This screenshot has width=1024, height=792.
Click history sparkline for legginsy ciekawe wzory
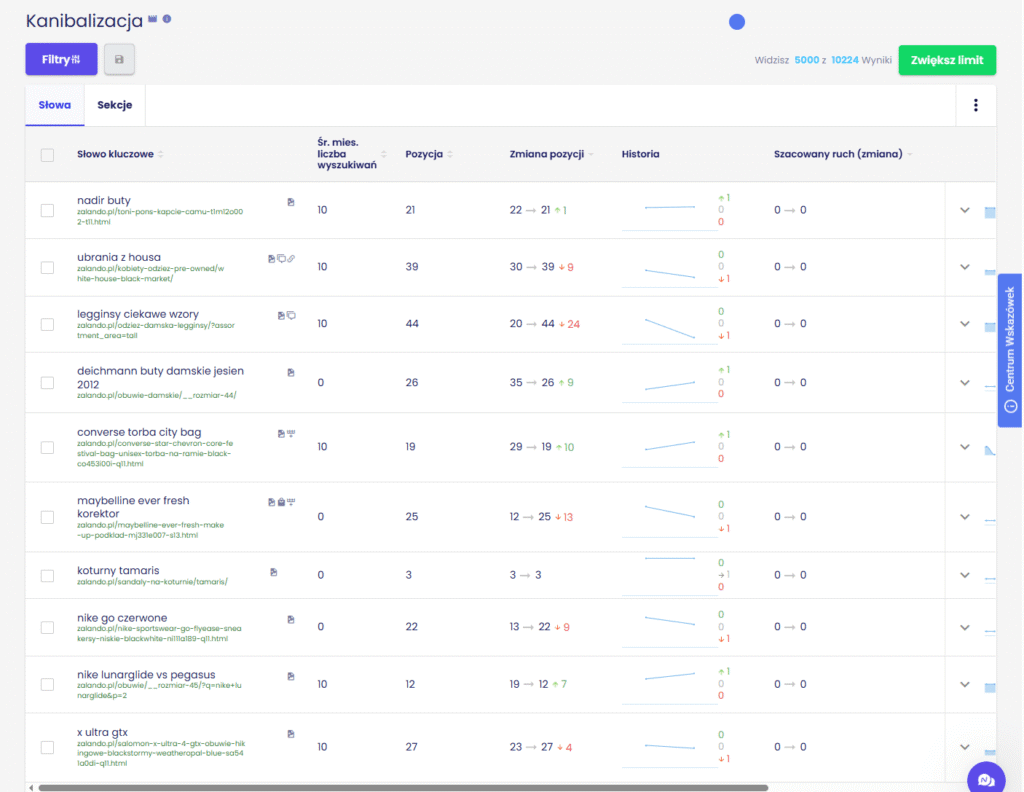coord(670,328)
